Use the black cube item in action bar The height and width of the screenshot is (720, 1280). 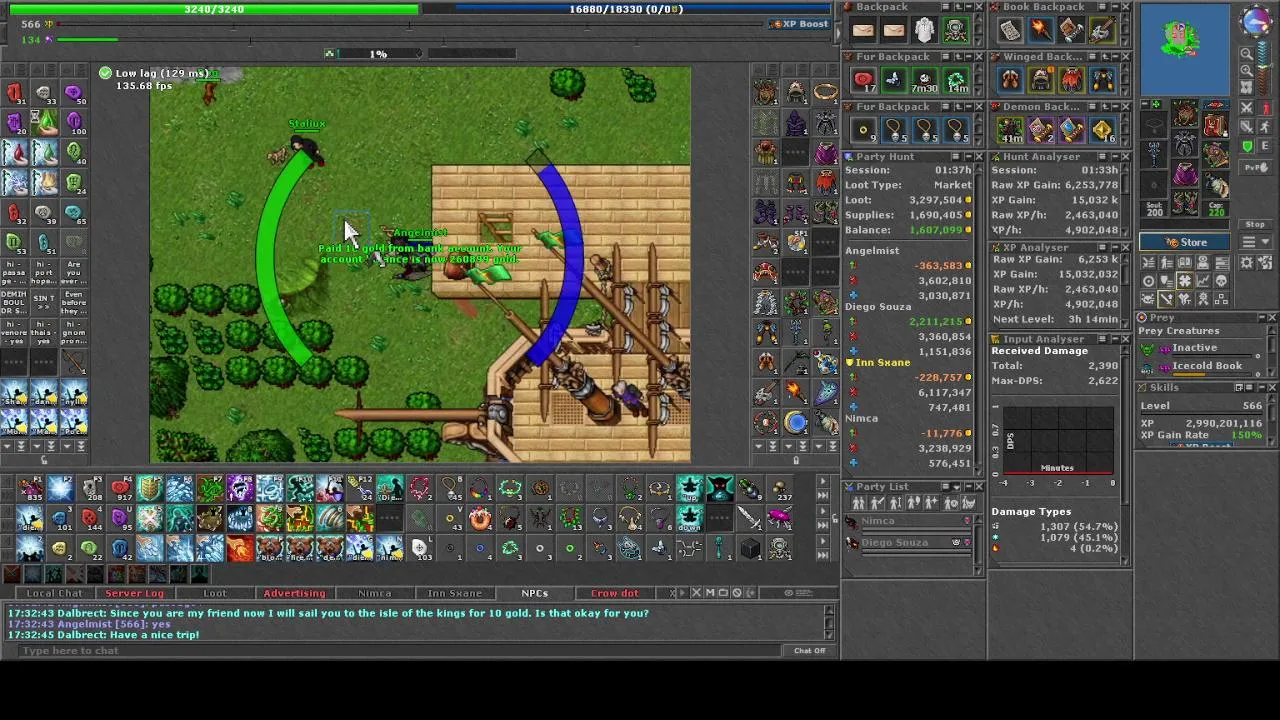click(750, 548)
